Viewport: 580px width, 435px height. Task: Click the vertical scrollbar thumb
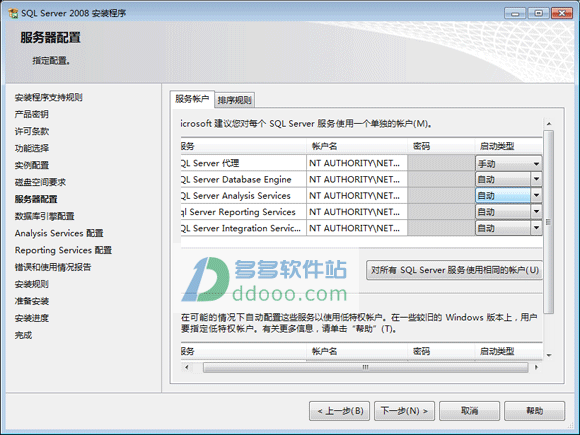(x=549, y=222)
